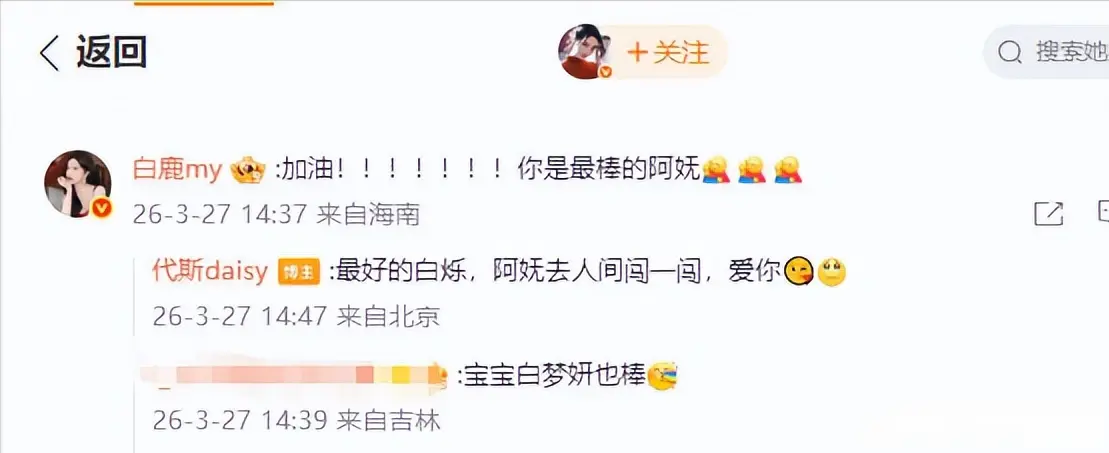Screen dimensions: 1109x453
Task: Click the timestamp 26-3-27 14:47 来自北京
Action: tap(296, 316)
